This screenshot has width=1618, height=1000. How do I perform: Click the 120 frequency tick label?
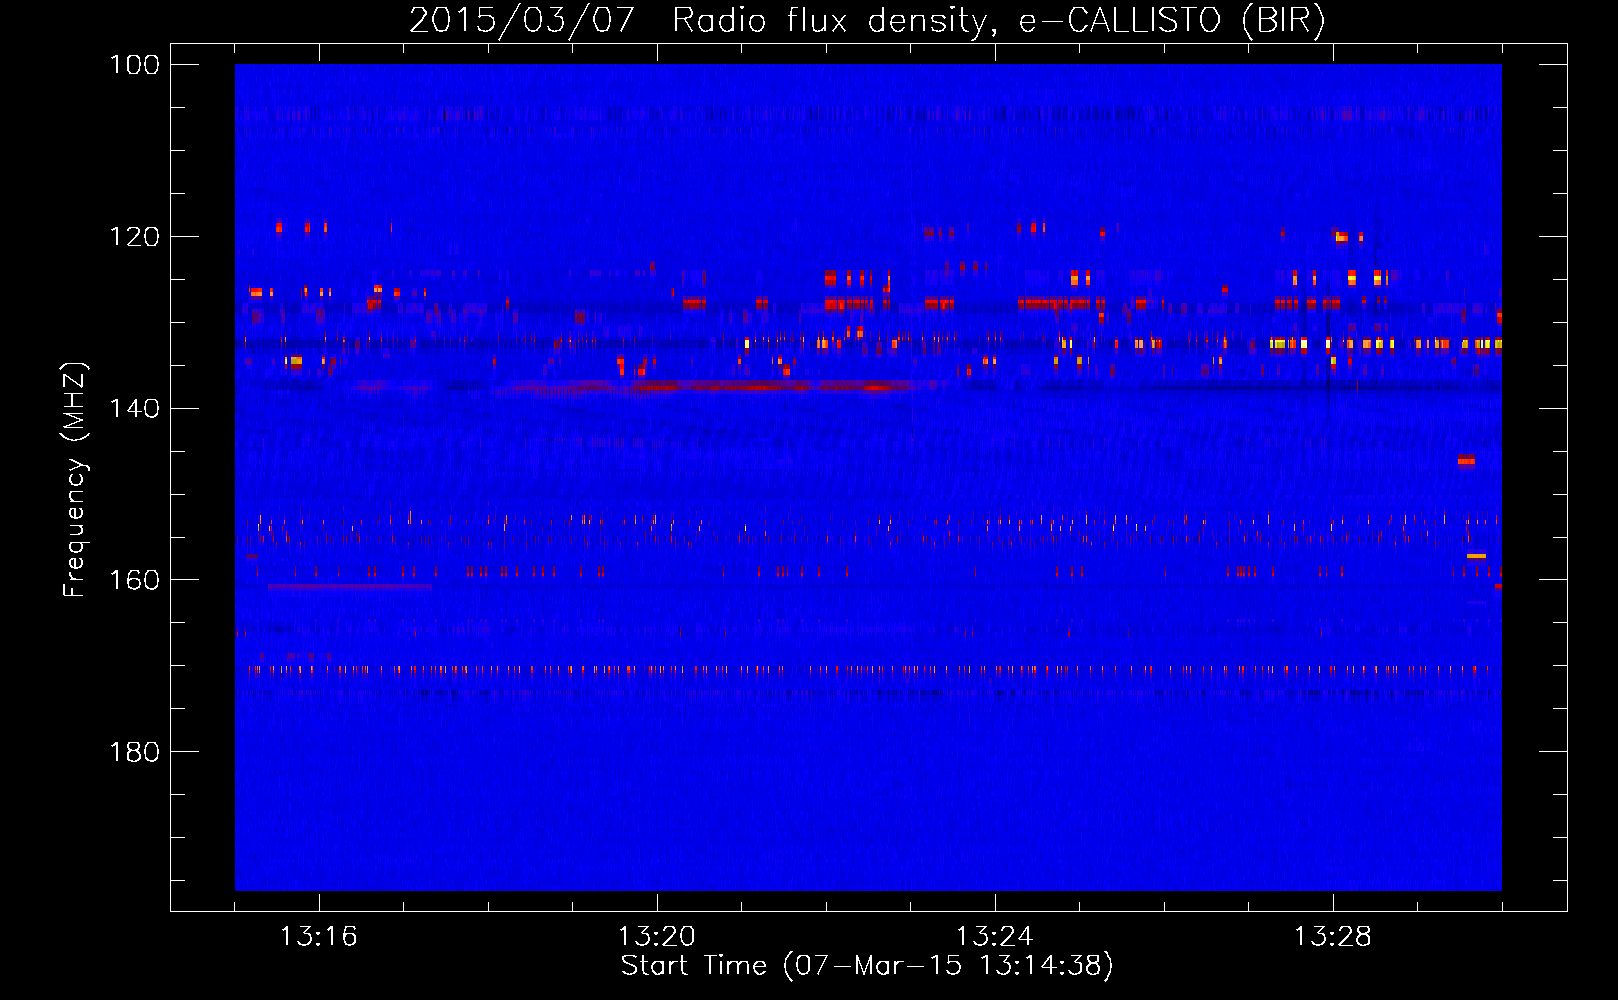tap(135, 237)
